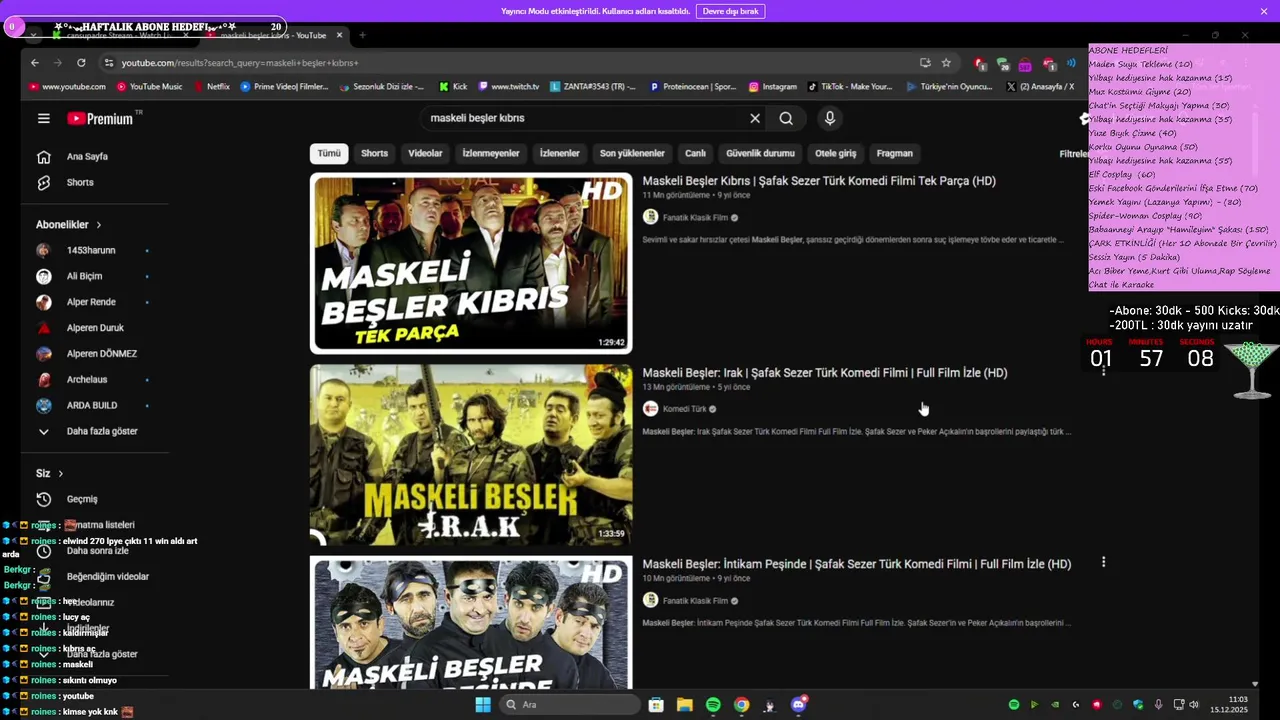Open more options for İntikam Peşinde video
Screen dimensions: 1280x720
pyautogui.click(x=1103, y=562)
